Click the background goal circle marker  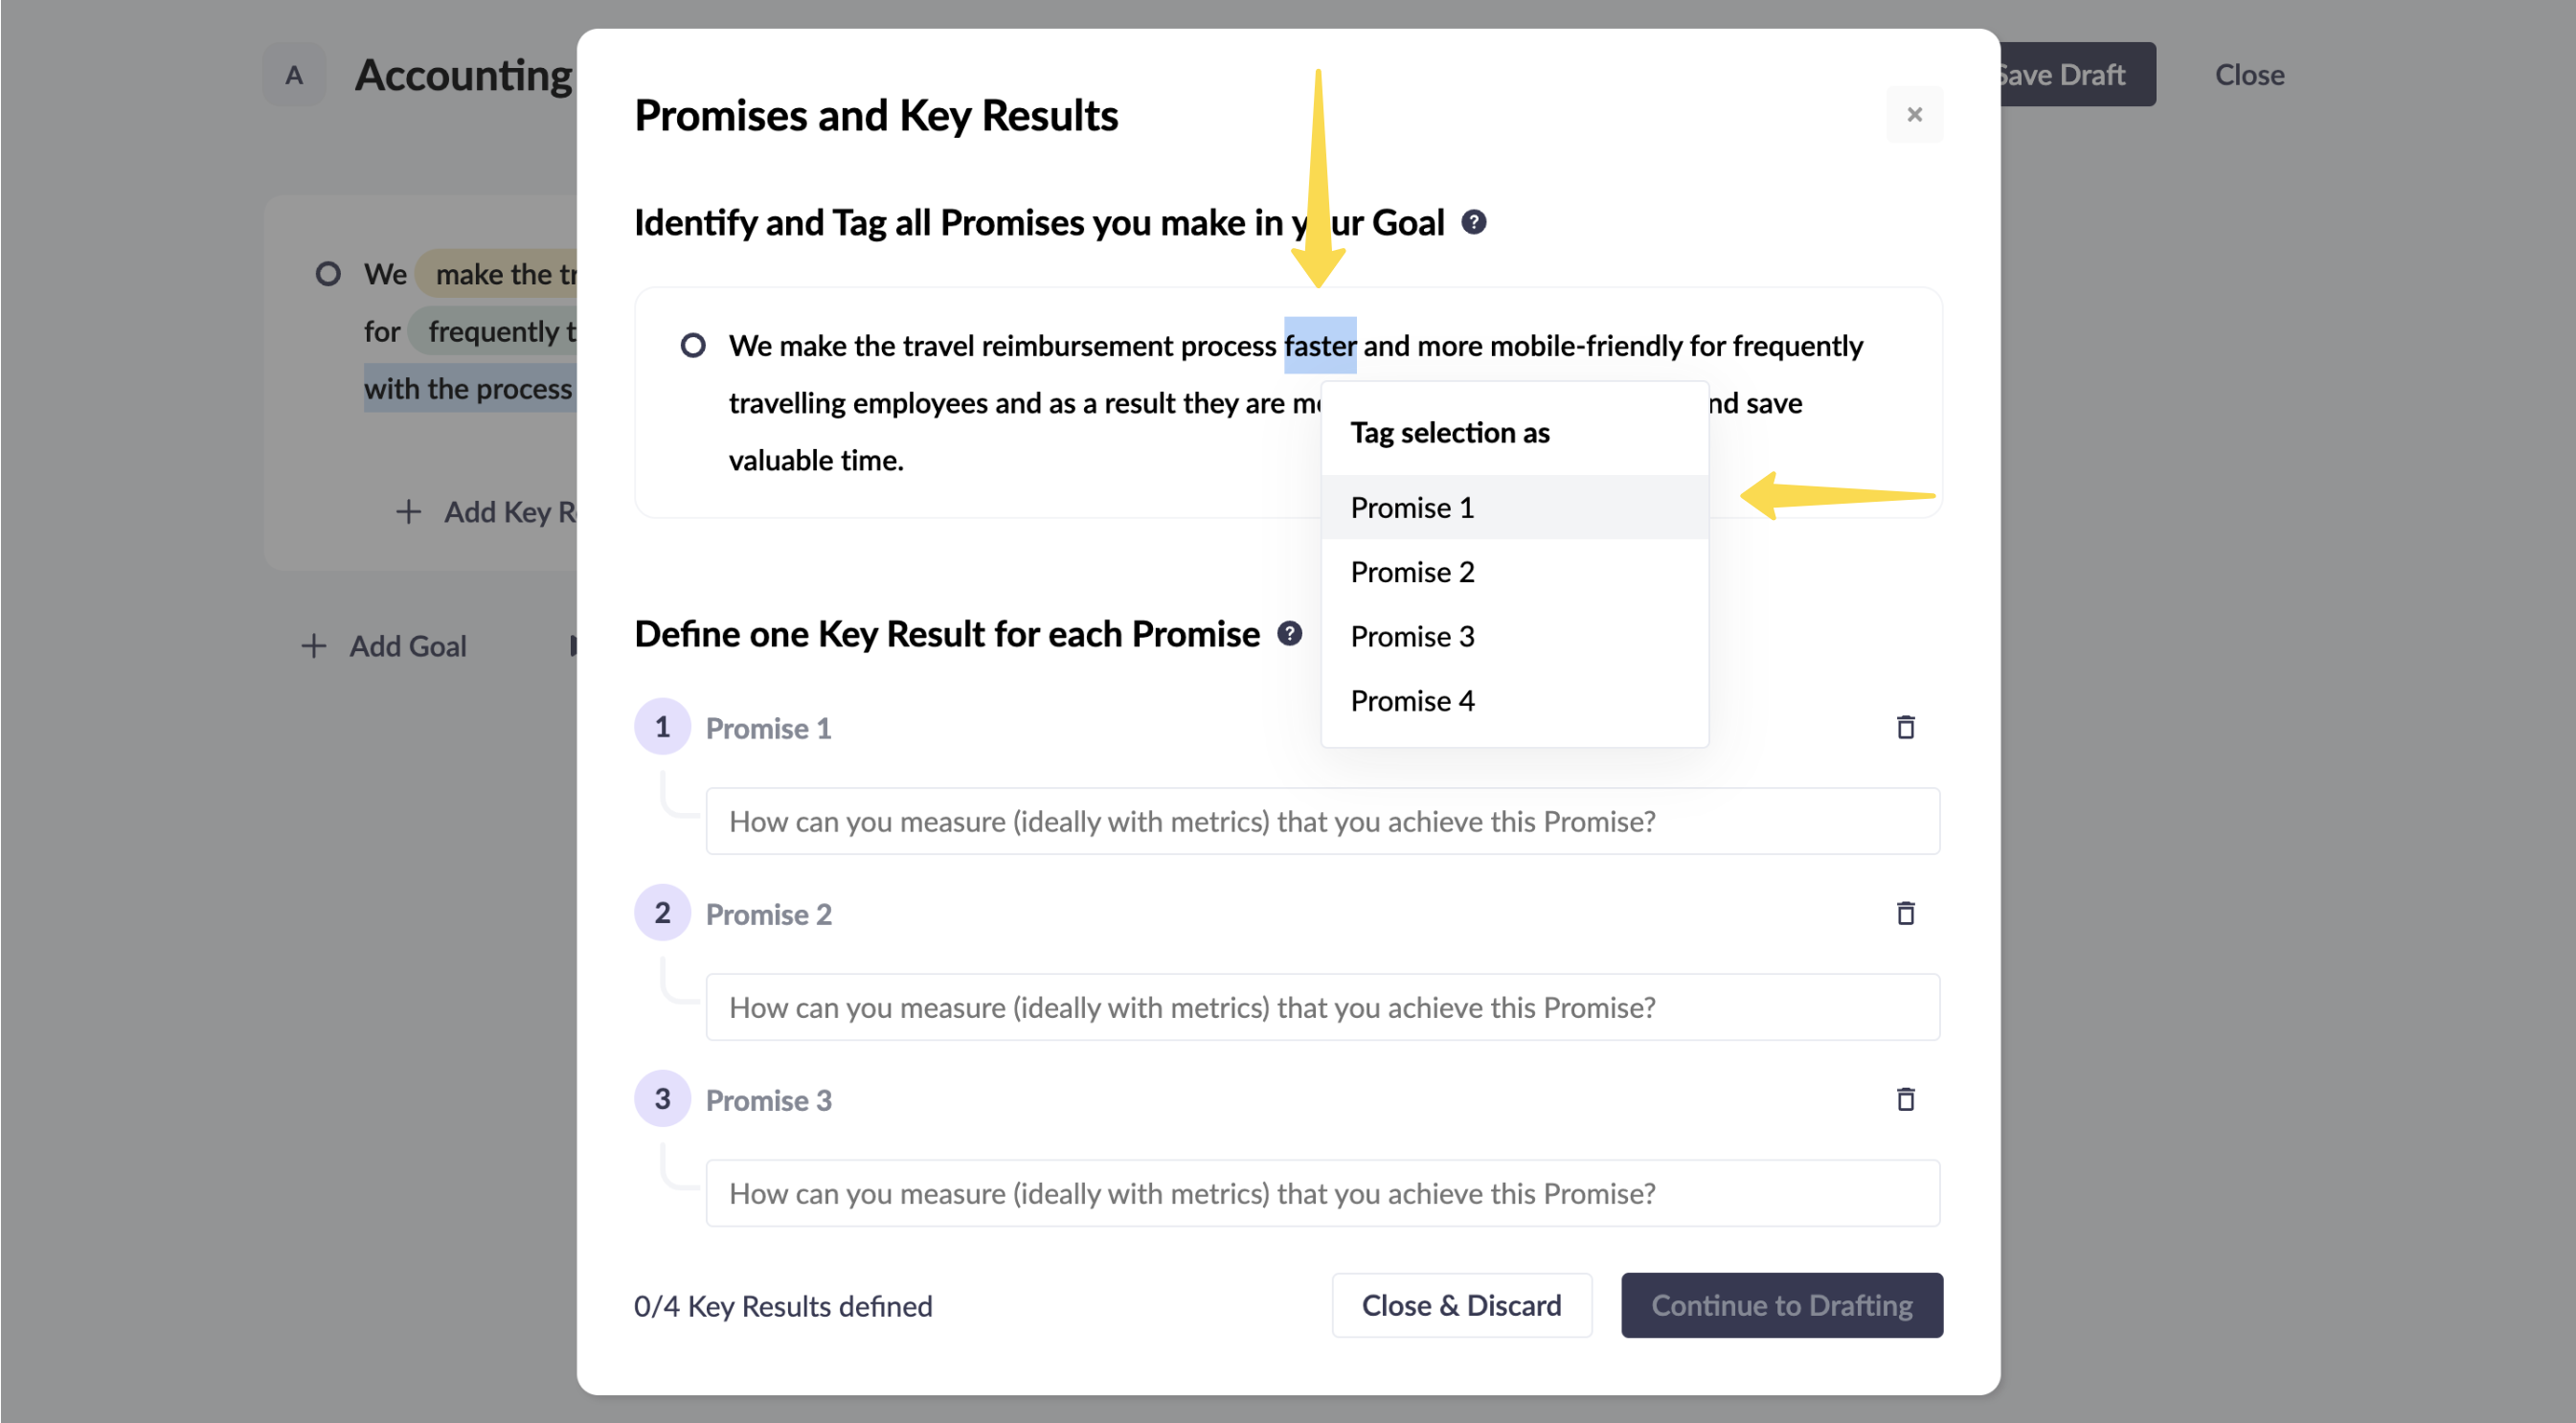point(328,274)
